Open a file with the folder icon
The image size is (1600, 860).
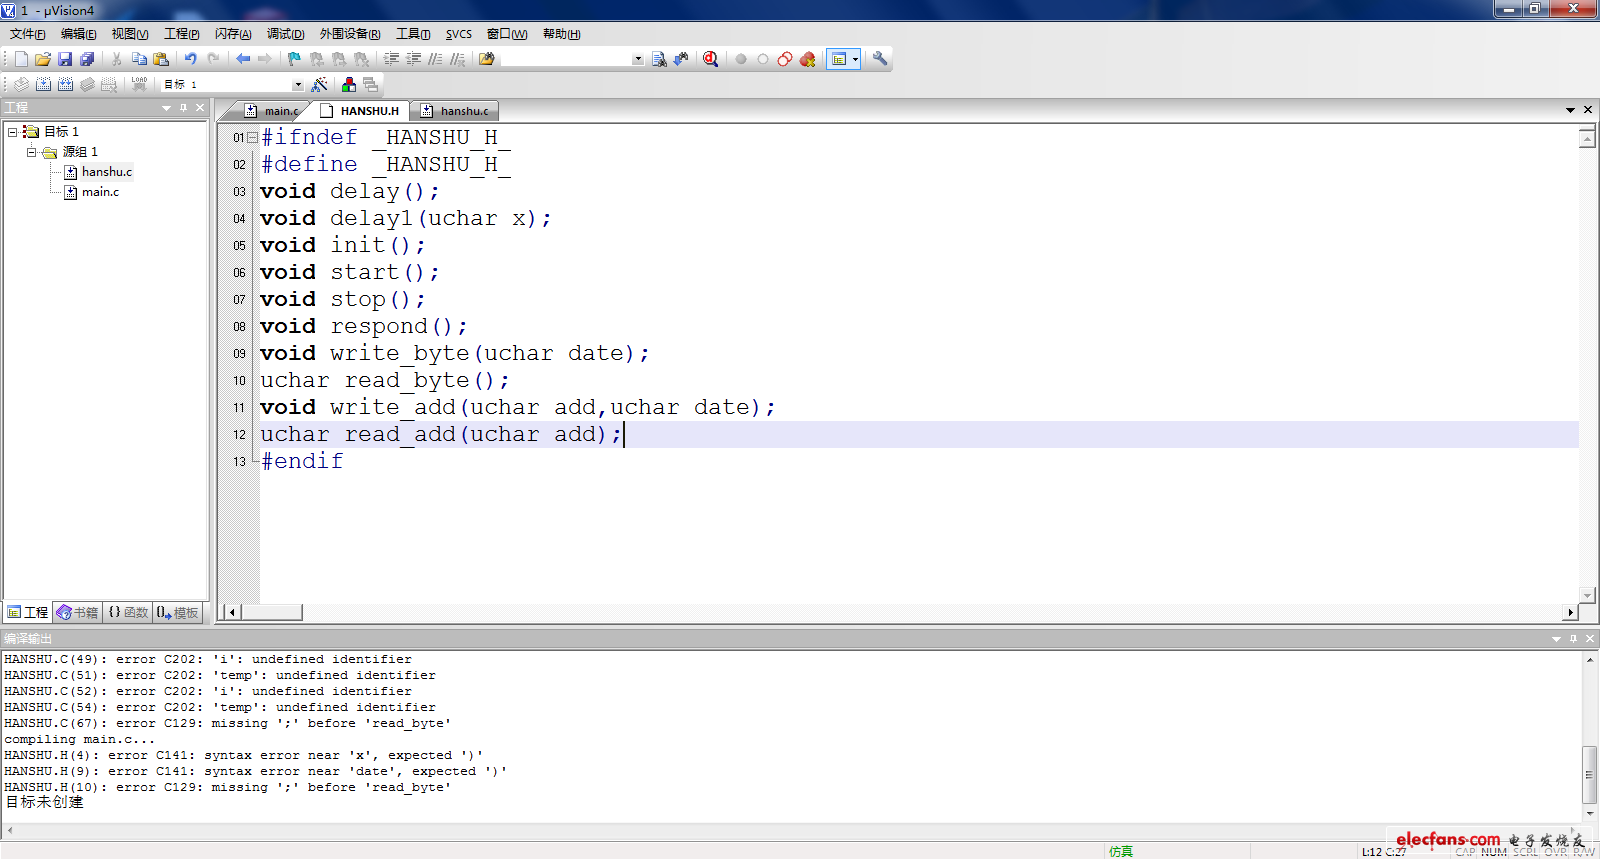click(43, 59)
